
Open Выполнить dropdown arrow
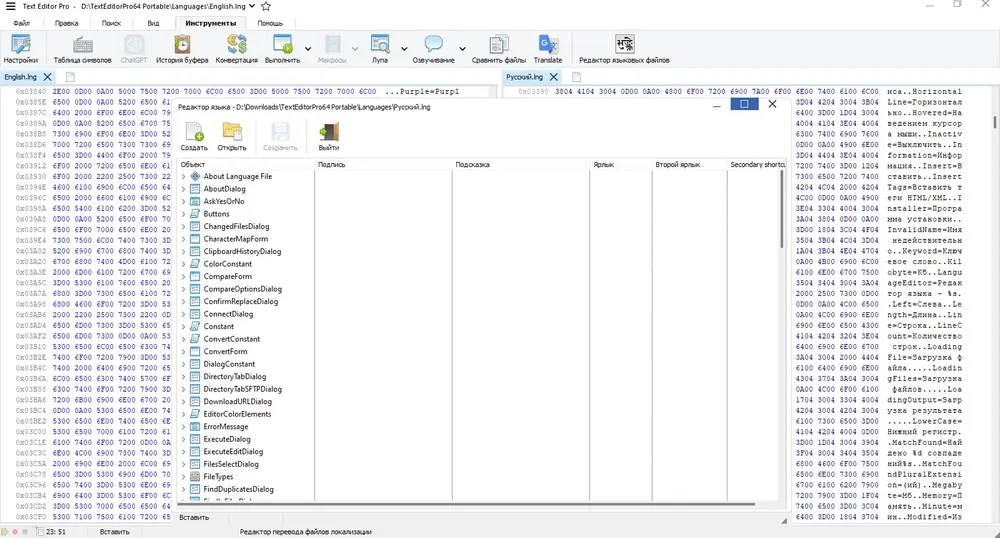(x=308, y=49)
